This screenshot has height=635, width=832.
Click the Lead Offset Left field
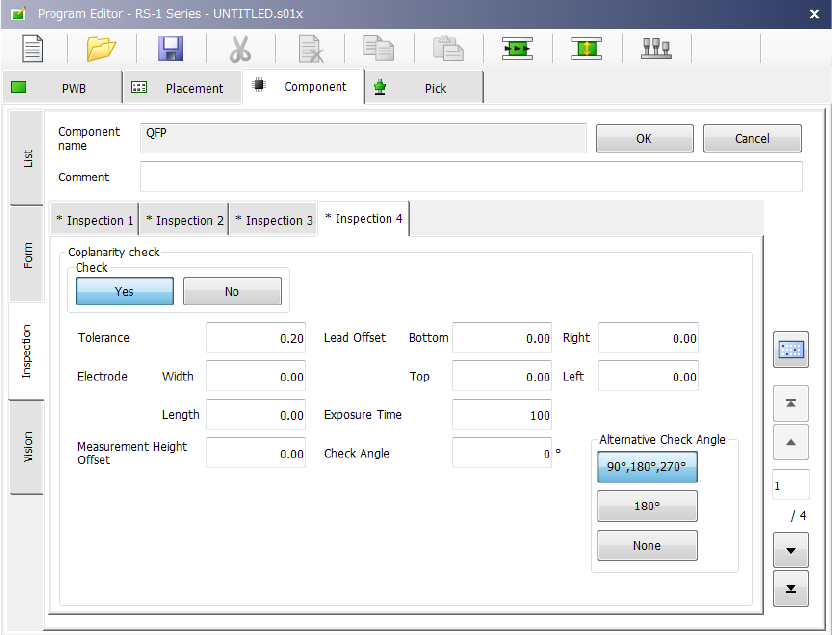(648, 376)
